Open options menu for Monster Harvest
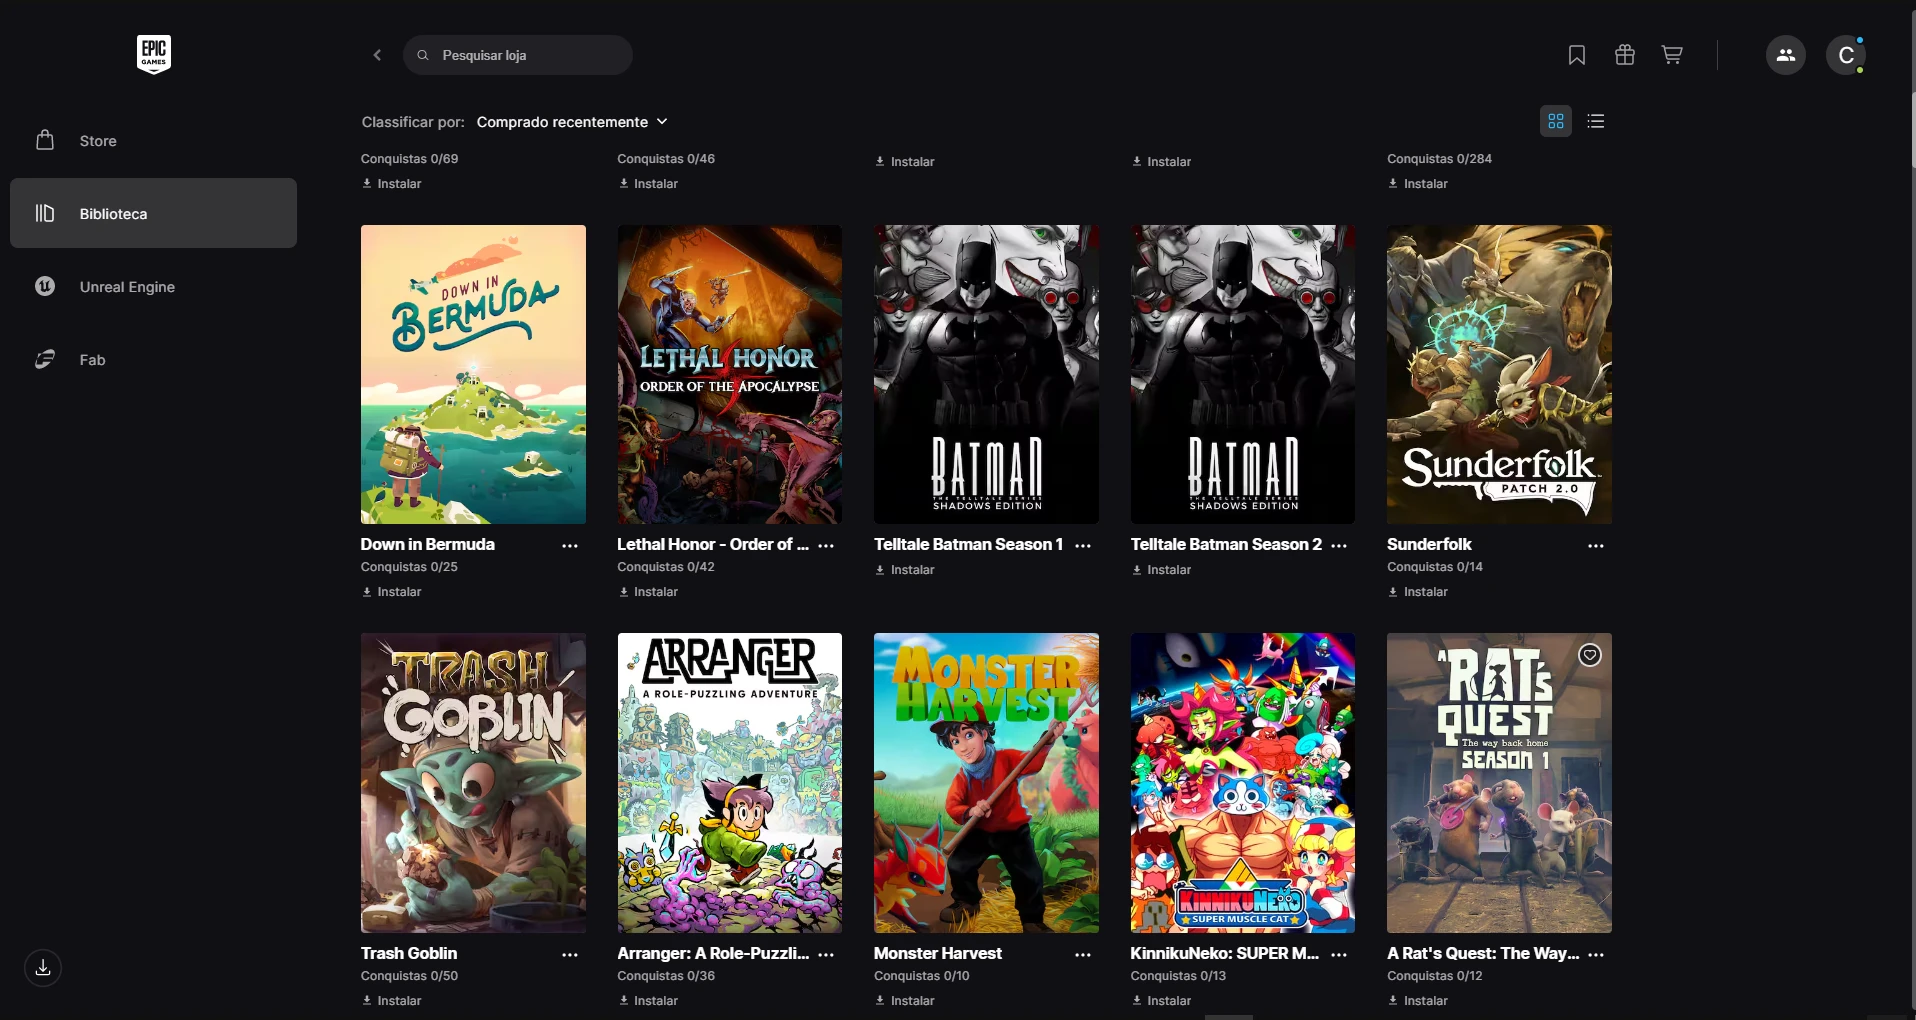The image size is (1916, 1020). tap(1083, 955)
